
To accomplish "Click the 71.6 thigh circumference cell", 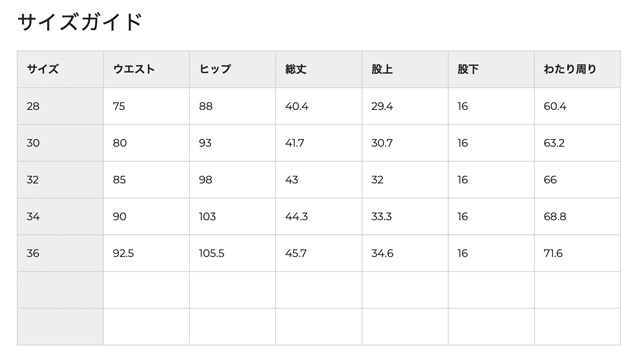I will (x=578, y=253).
